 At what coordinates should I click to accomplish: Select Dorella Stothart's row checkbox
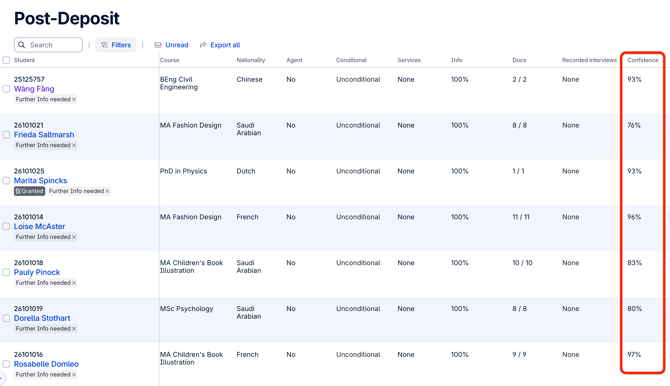tap(6, 318)
